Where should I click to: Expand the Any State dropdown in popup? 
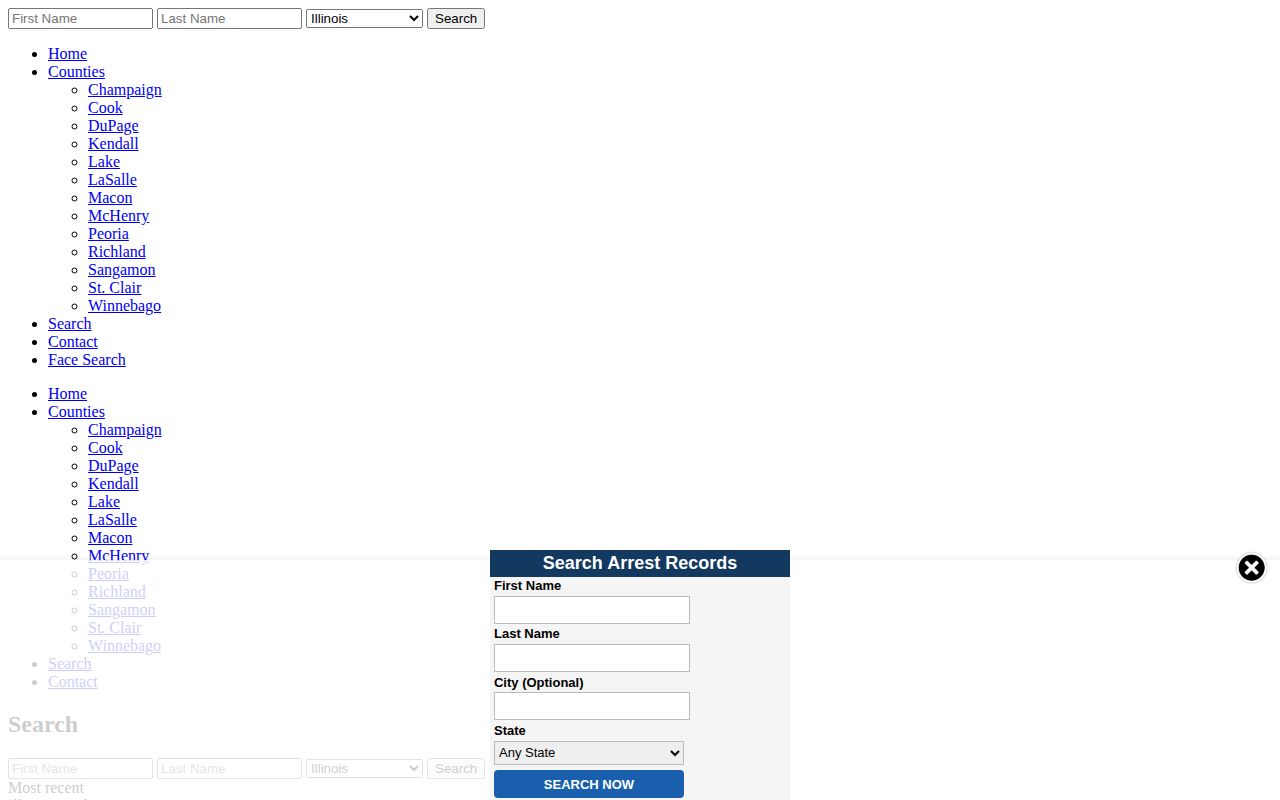(589, 753)
